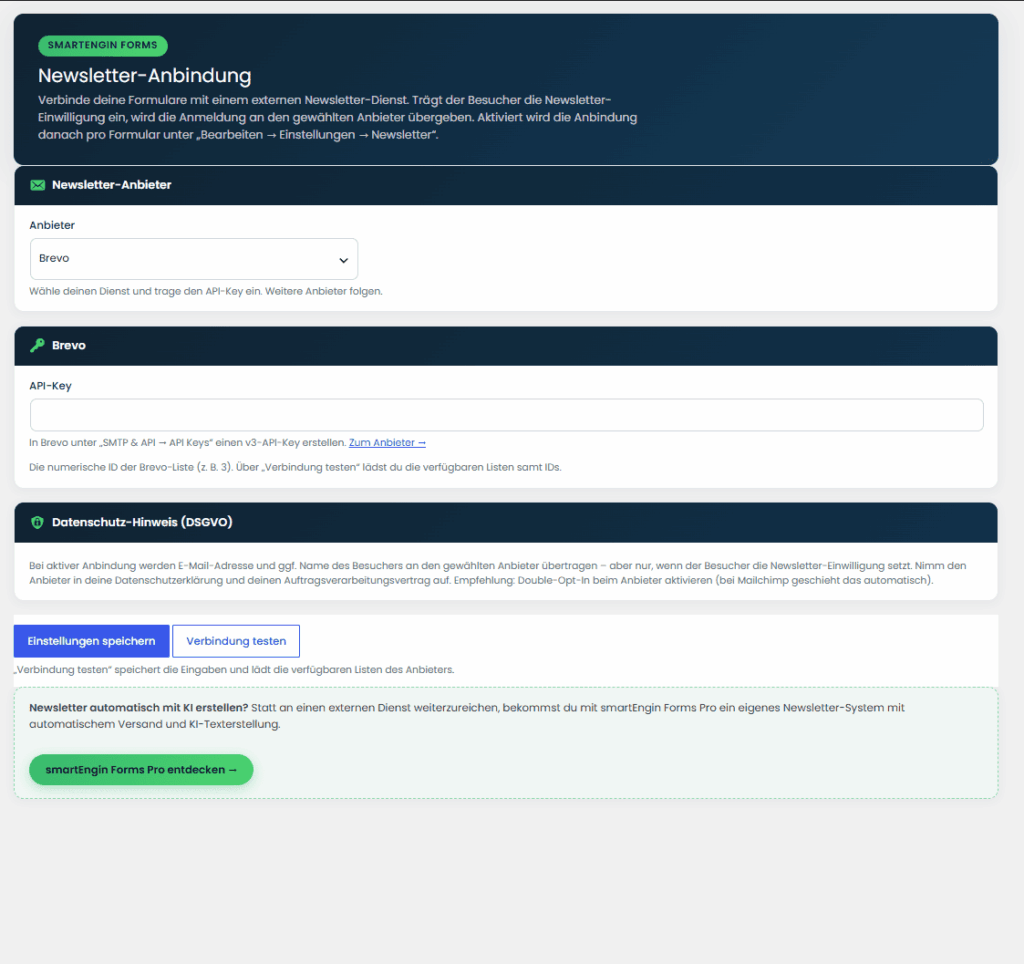
Task: Click the Datenschutz-Hinweis (DSGVO) section title
Action: pyautogui.click(x=142, y=522)
